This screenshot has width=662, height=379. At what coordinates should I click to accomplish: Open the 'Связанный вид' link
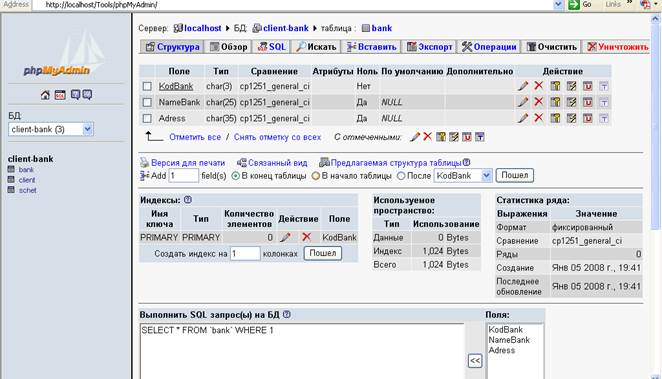click(277, 162)
